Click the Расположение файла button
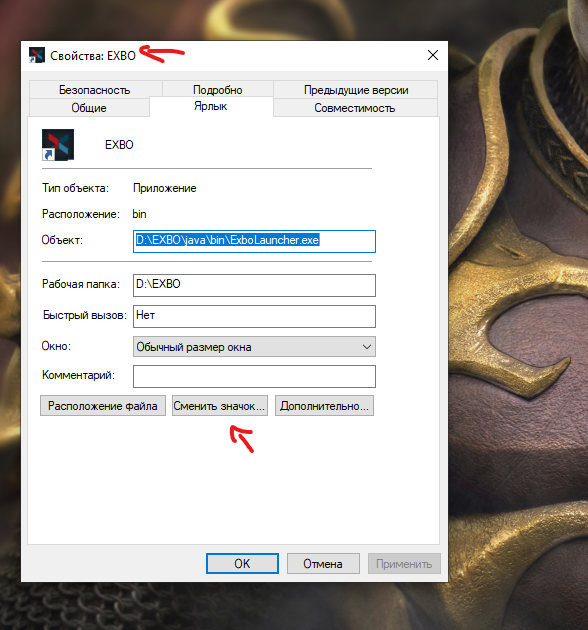This screenshot has width=588, height=630. click(x=103, y=406)
